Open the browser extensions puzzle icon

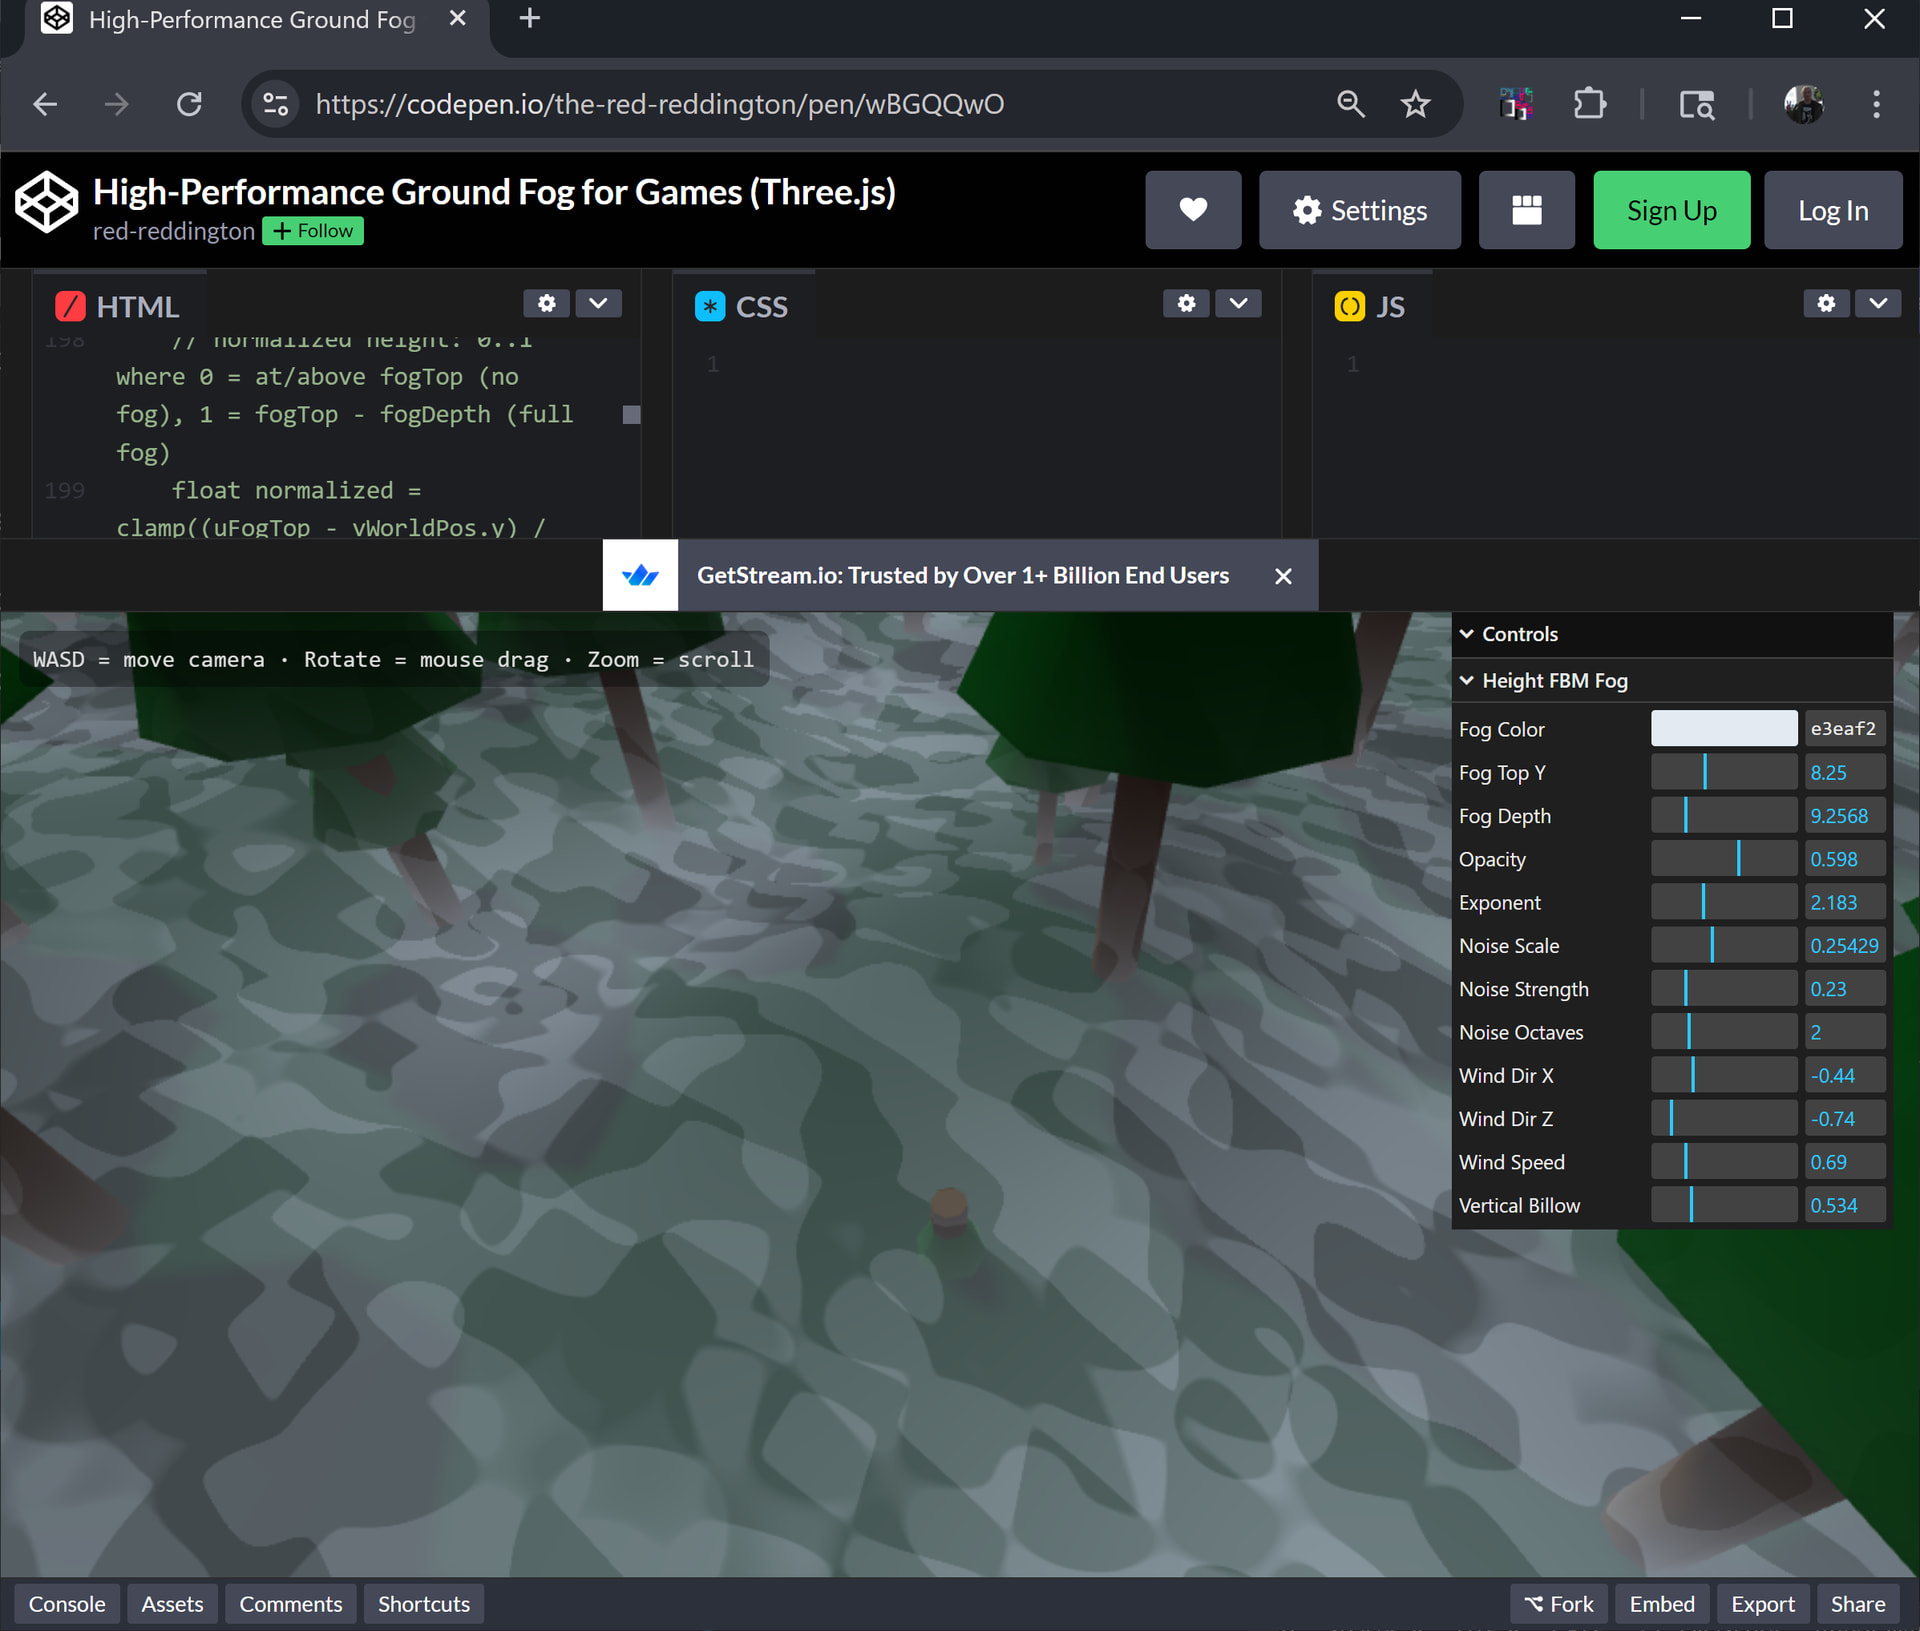(1589, 104)
